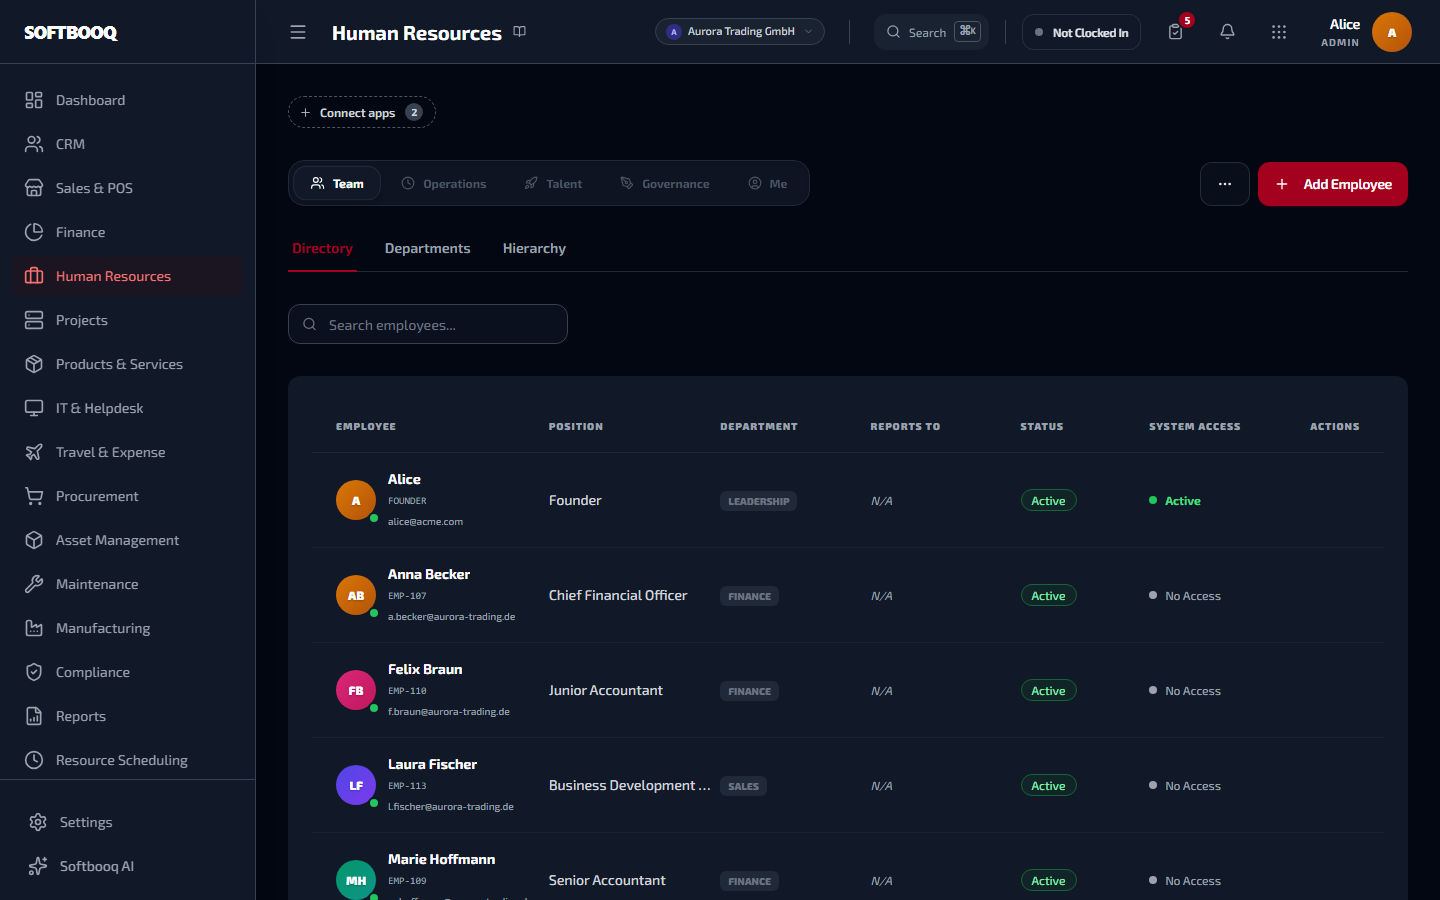Click the Add Employee button

[x=1333, y=184]
